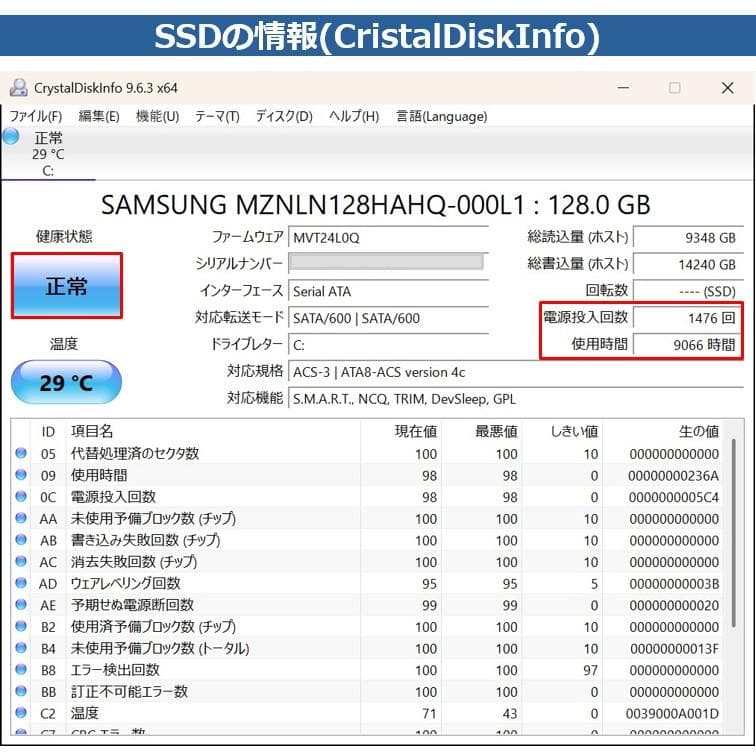
Task: Click the status dot for attribute B2
Action: tap(21, 626)
